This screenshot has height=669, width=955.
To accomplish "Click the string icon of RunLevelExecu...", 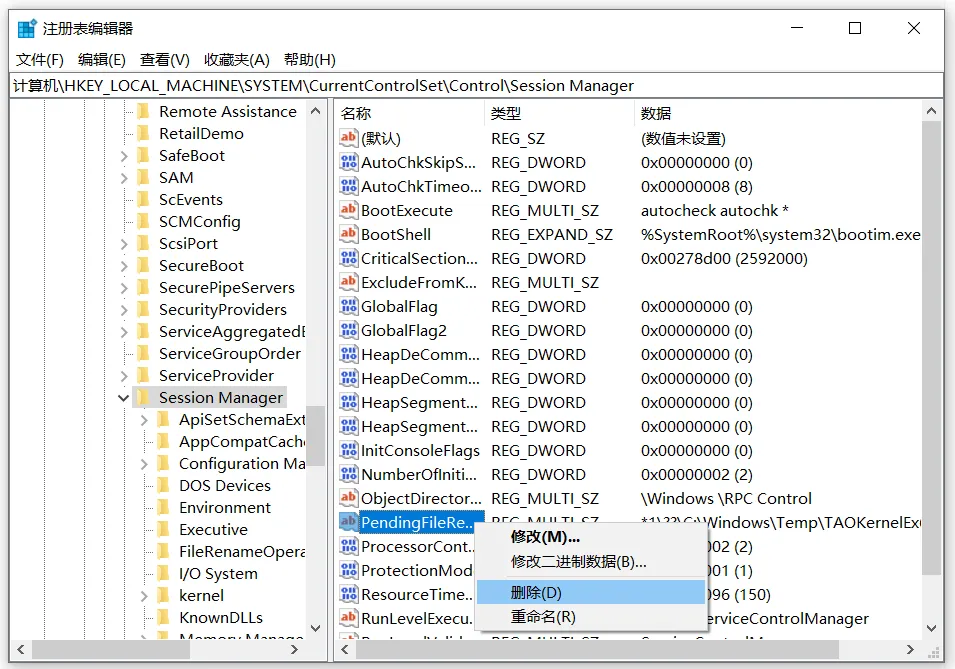I will (348, 618).
